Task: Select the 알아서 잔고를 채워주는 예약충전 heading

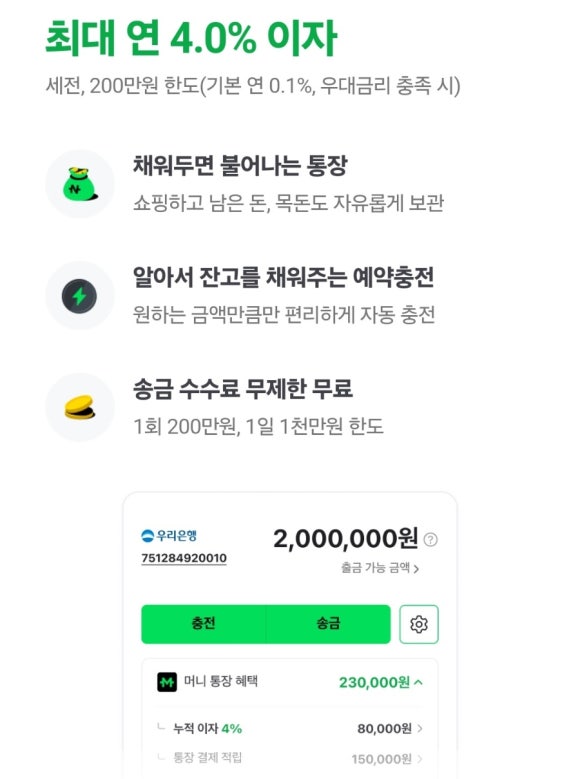Action: pos(283,277)
